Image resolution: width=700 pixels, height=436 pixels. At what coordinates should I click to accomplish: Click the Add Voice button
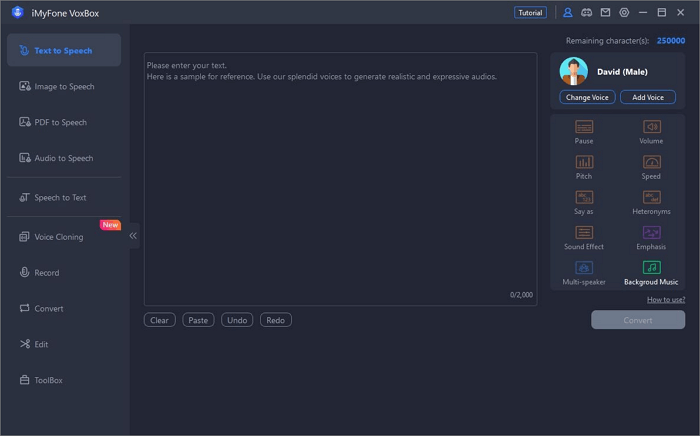coord(647,97)
